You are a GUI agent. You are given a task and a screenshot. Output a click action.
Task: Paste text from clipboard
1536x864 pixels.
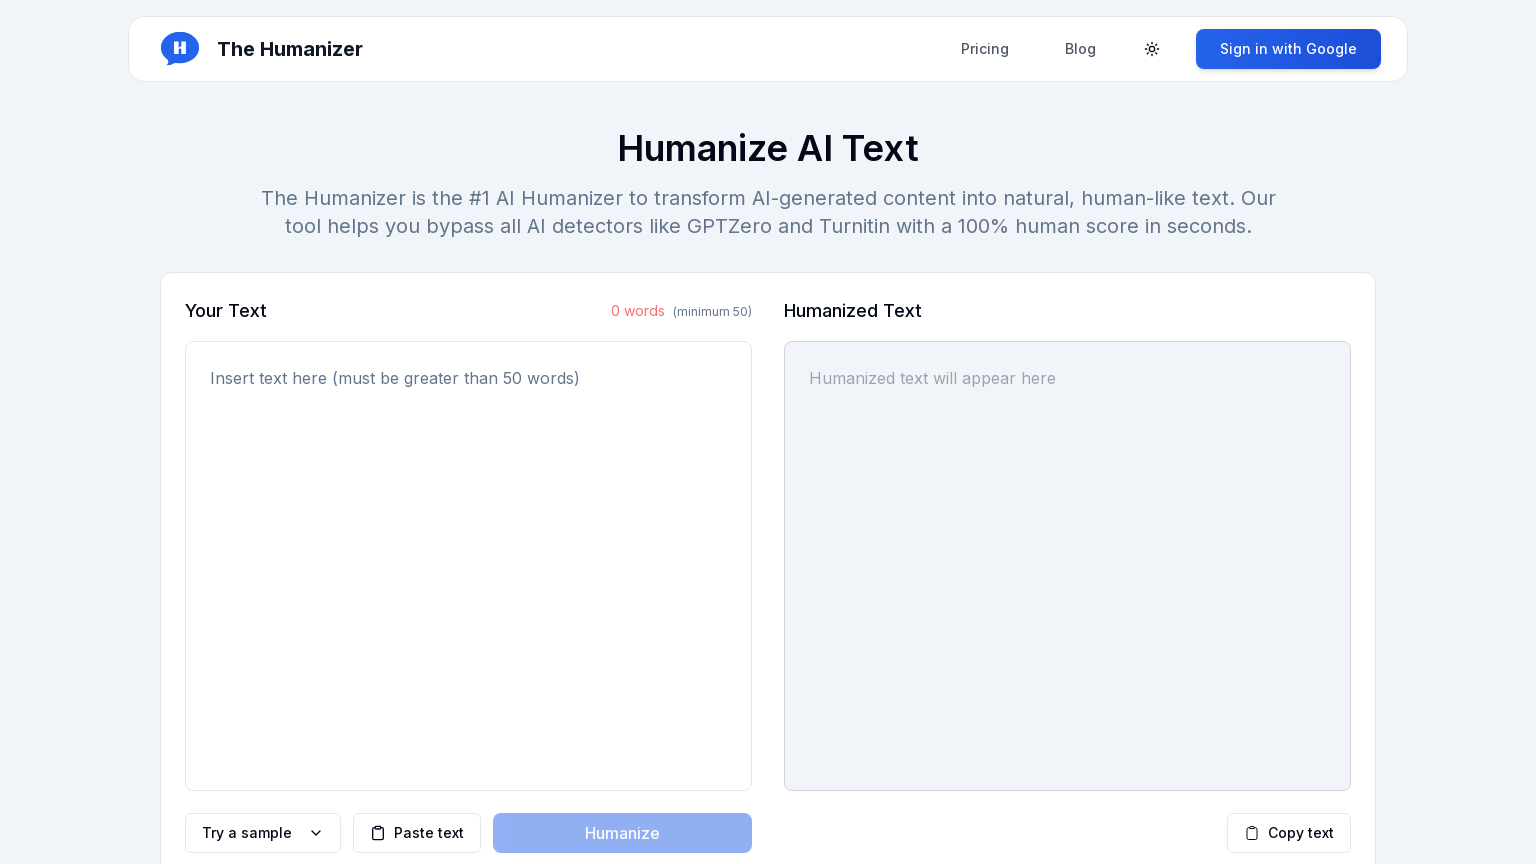[x=417, y=833]
